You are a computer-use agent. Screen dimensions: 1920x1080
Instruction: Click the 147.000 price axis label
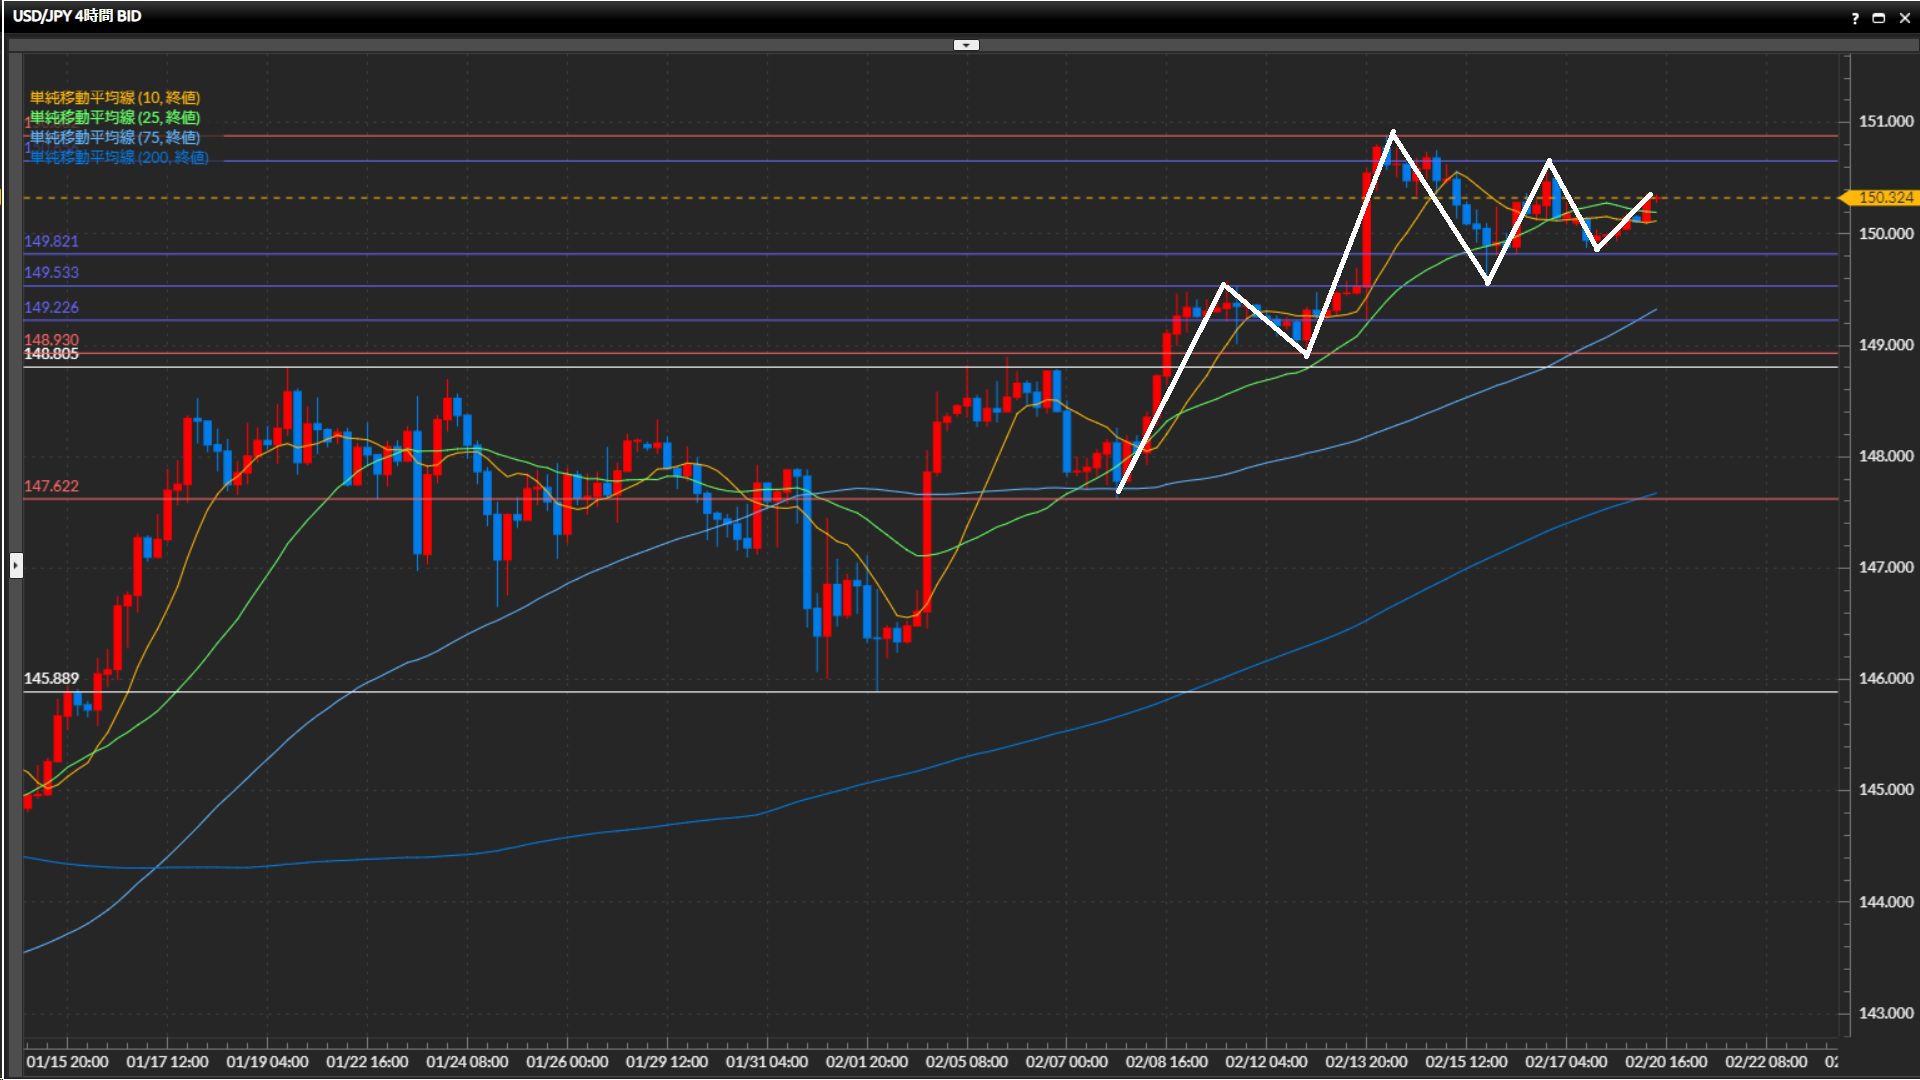tap(1885, 567)
